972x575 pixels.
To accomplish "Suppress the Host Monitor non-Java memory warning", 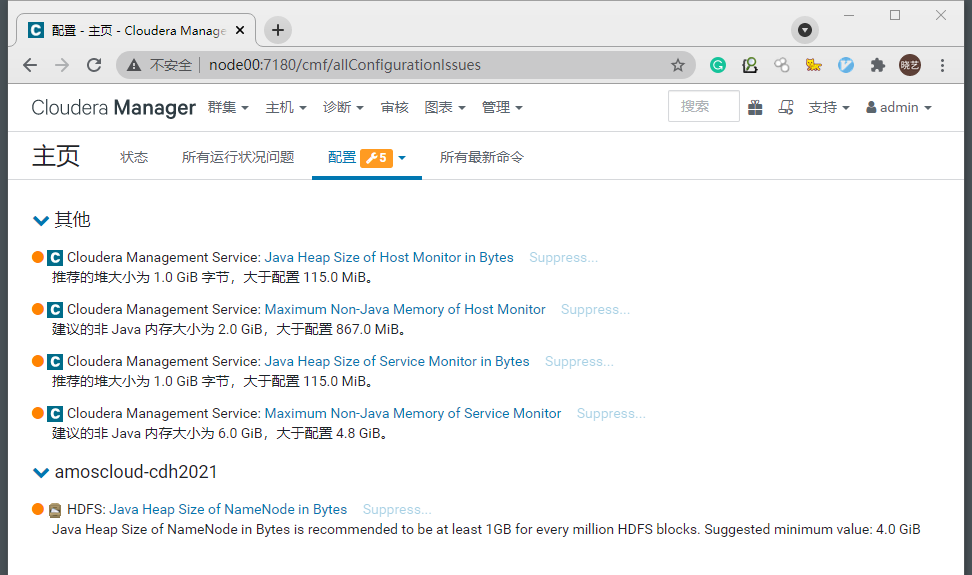I will pyautogui.click(x=595, y=309).
